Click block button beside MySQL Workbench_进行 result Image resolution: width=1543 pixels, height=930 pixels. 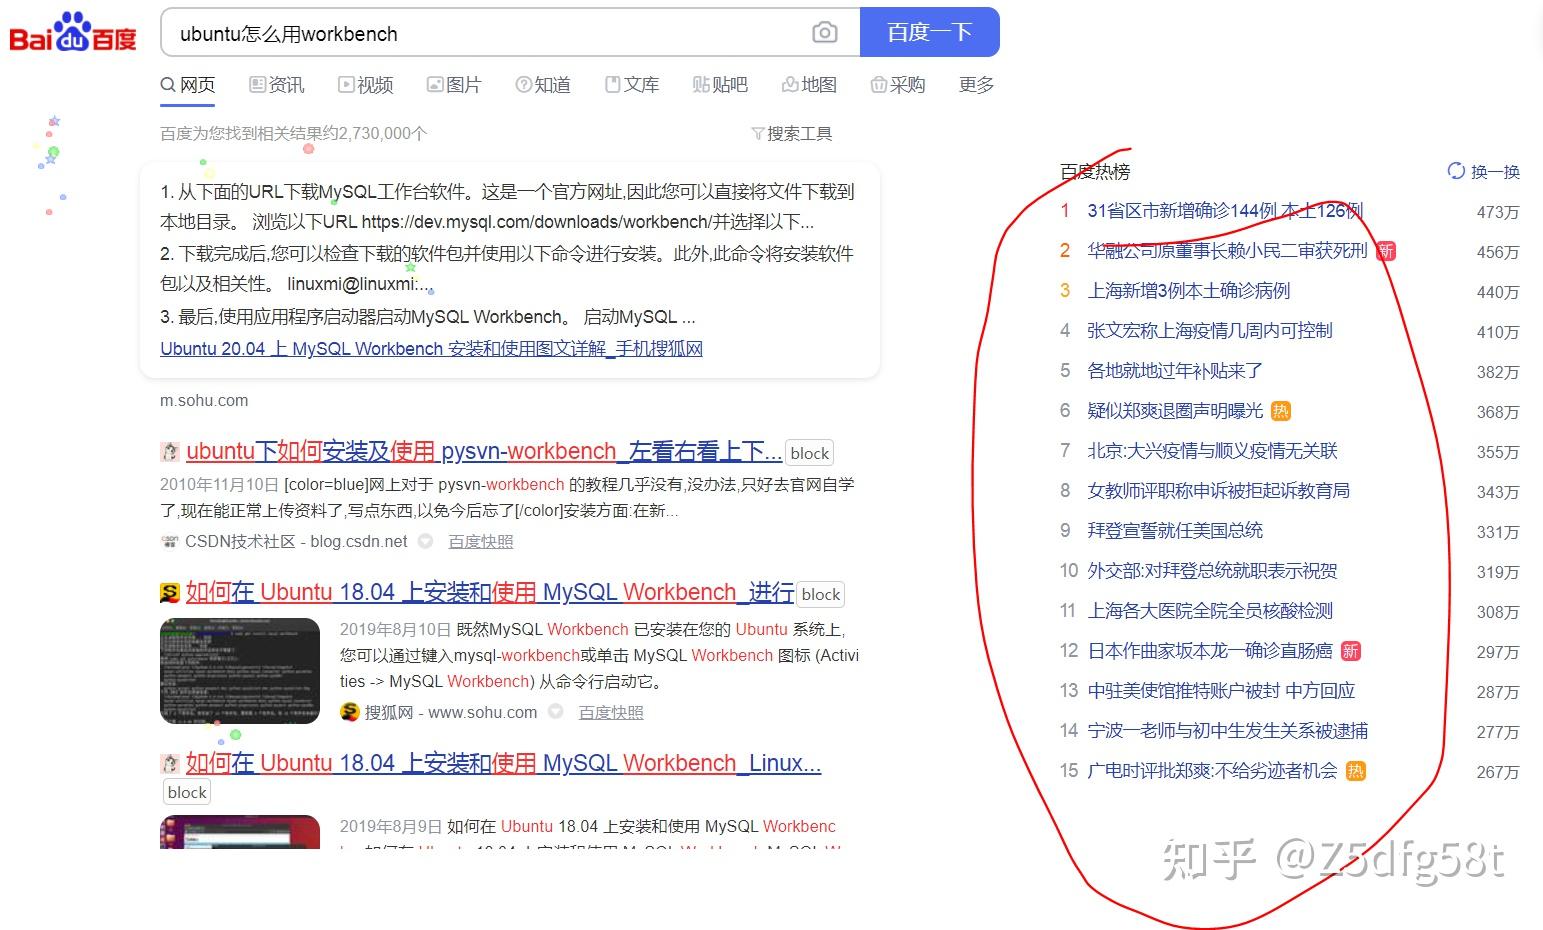820,594
